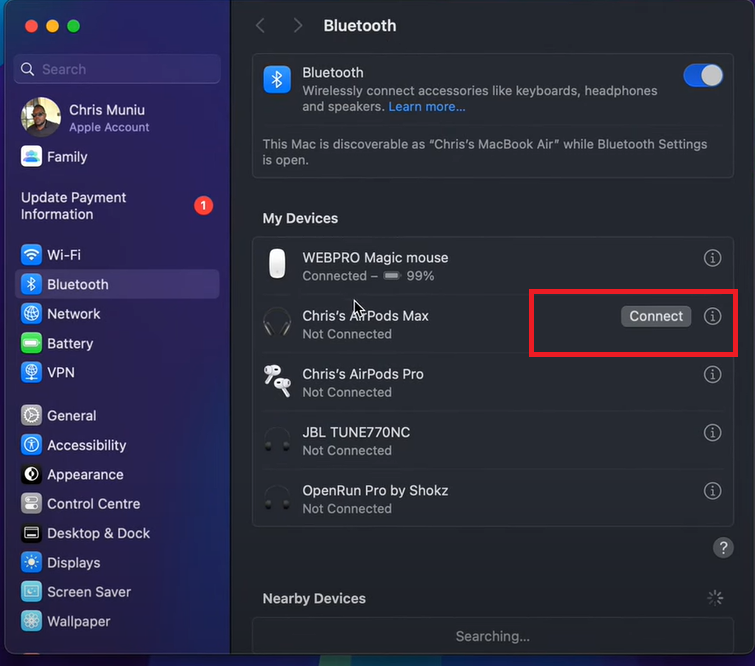Image resolution: width=755 pixels, height=666 pixels.
Task: Turn off the Bluetooth switch
Action: [703, 76]
